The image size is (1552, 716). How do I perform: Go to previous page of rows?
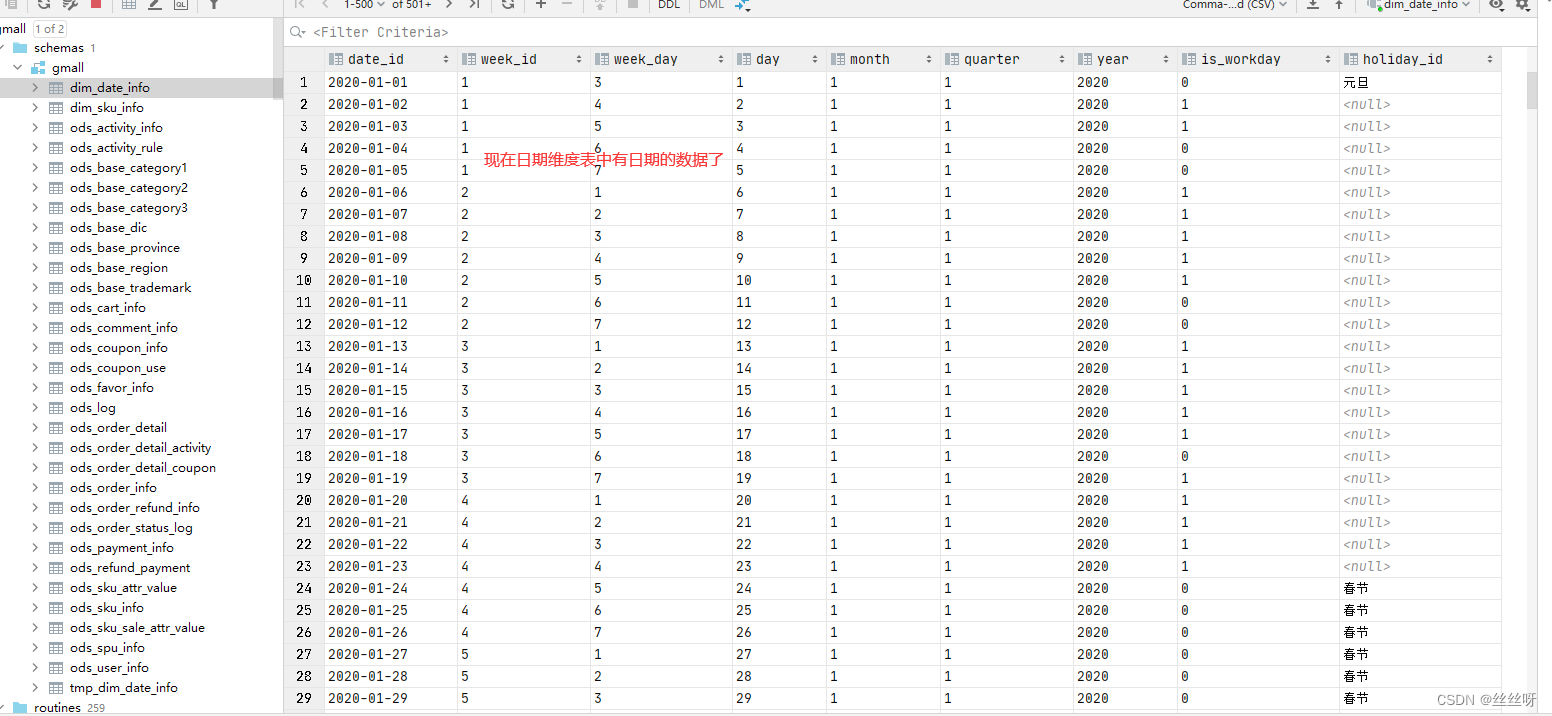click(325, 4)
